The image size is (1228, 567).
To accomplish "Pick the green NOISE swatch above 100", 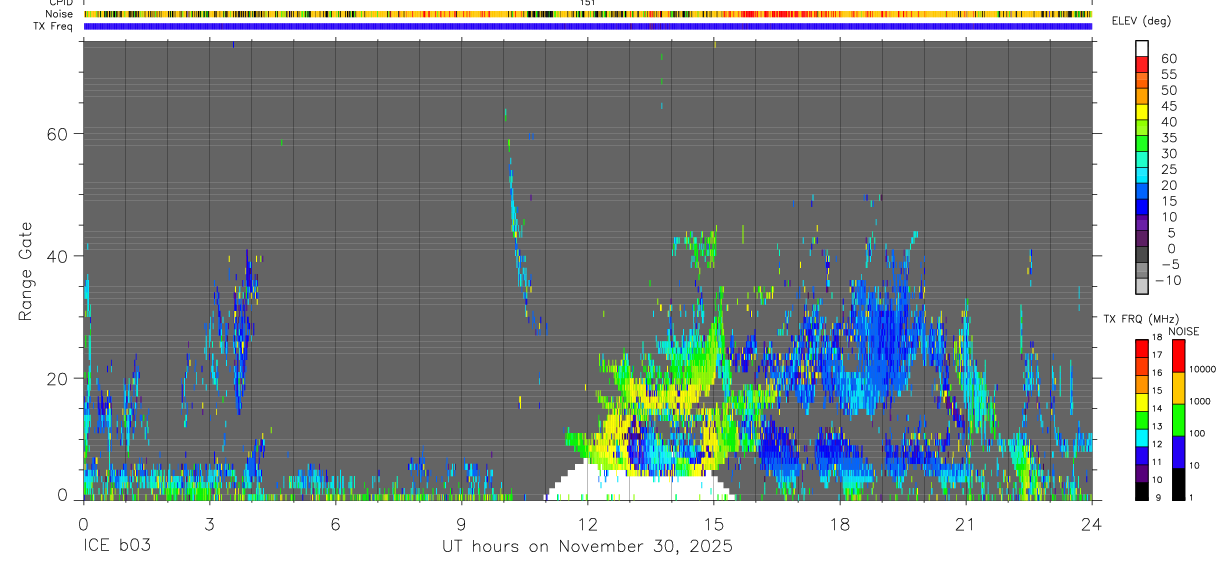I will [1178, 420].
